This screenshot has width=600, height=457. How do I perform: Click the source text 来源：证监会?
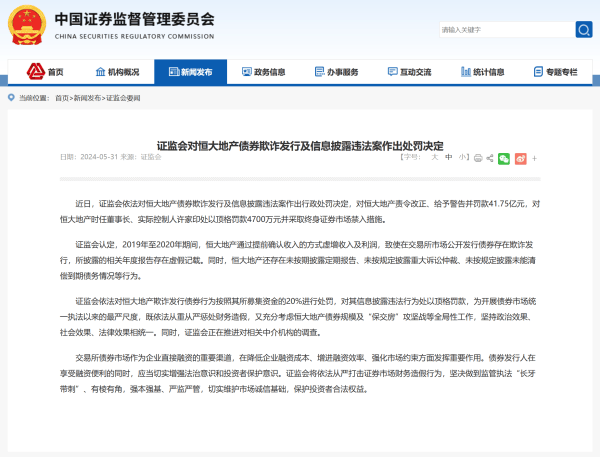pos(141,157)
